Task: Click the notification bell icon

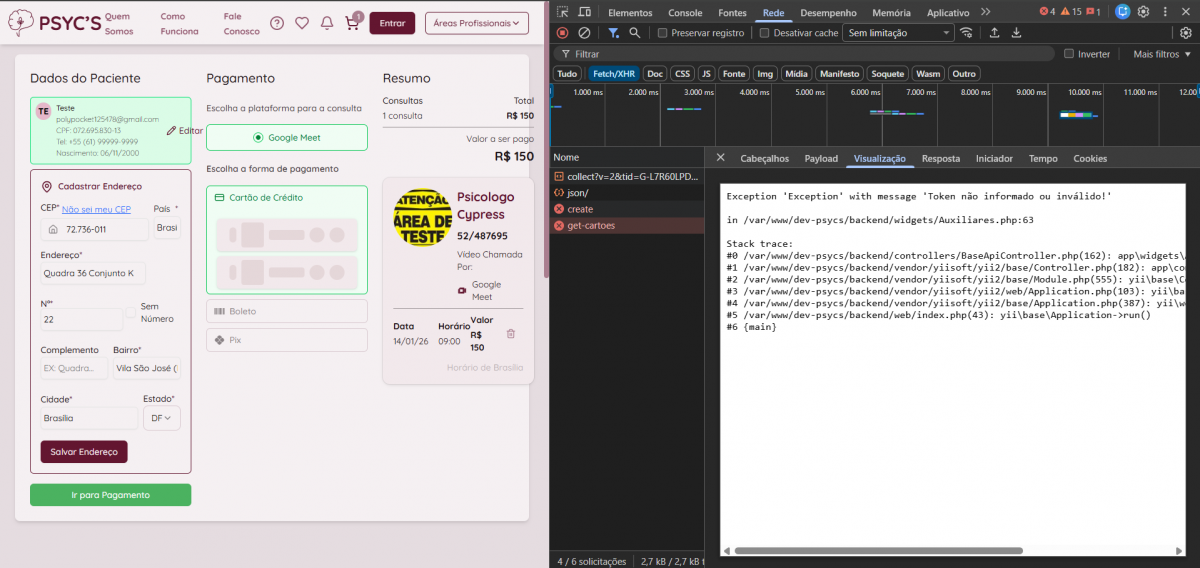Action: click(327, 23)
